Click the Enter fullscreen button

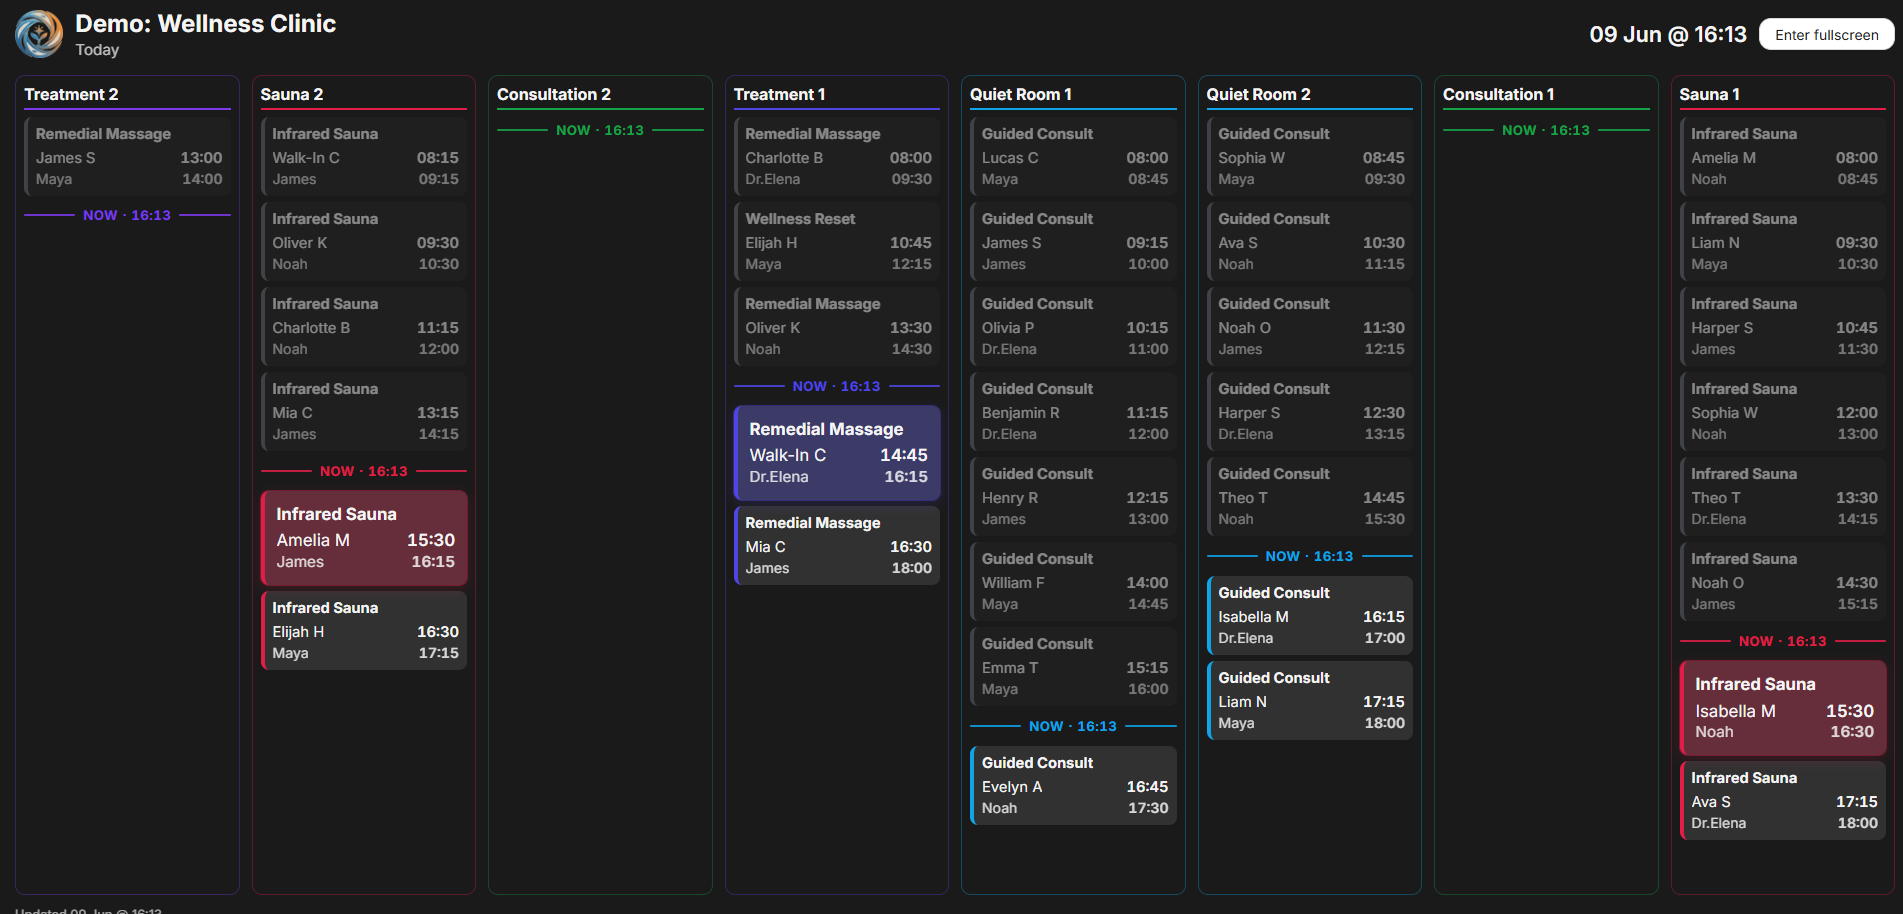pos(1826,34)
